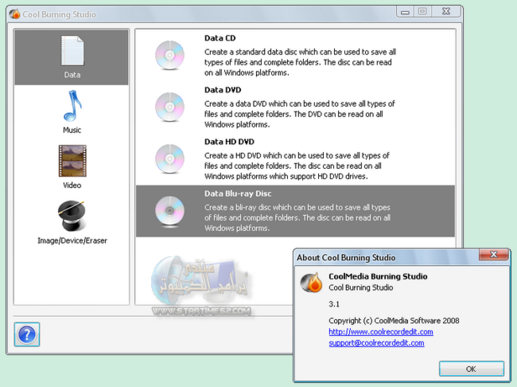Open the http://www.coolrecordedit.com link

coord(381,332)
